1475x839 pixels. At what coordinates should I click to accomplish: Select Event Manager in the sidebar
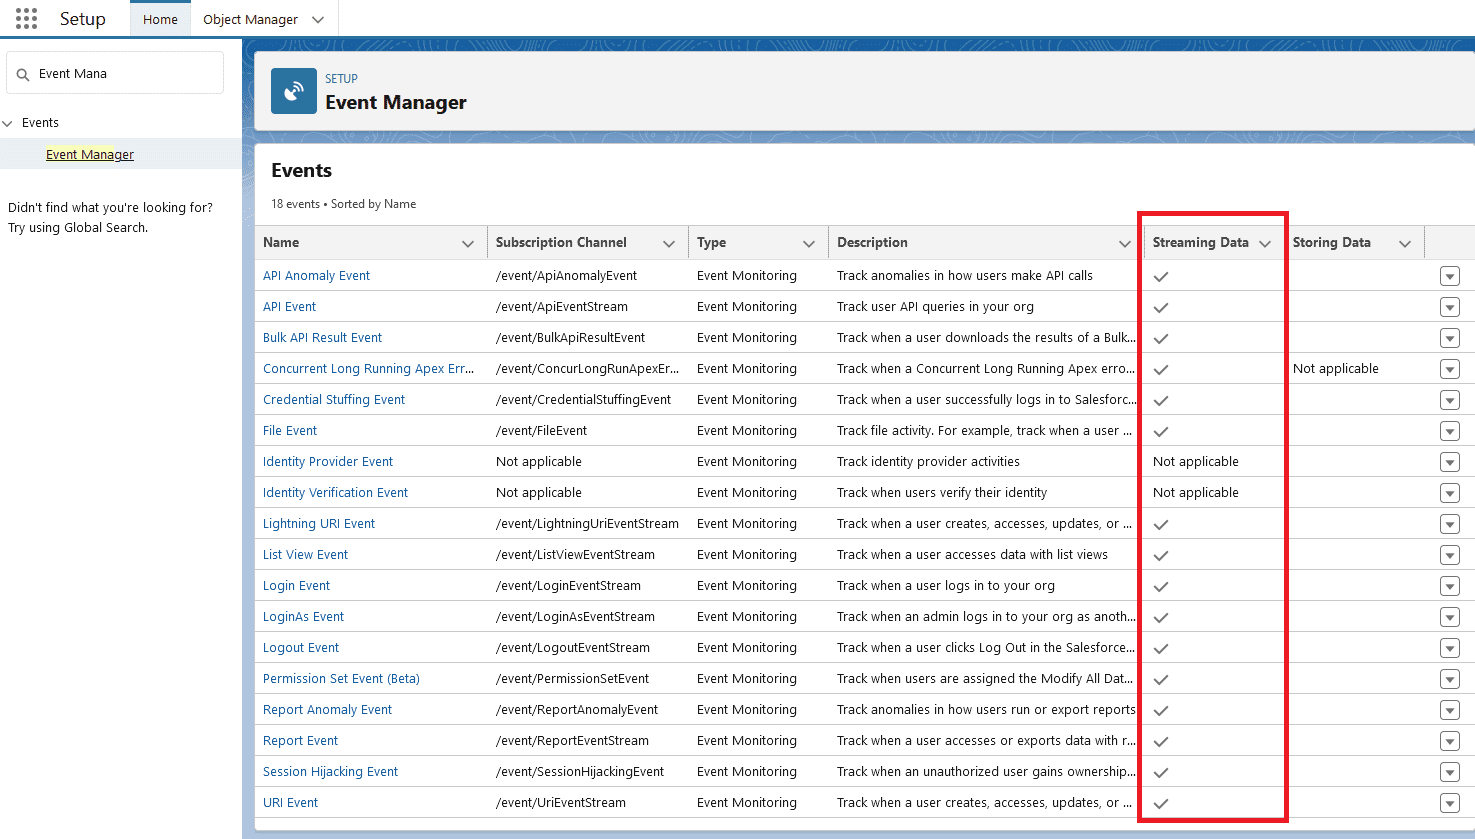90,154
